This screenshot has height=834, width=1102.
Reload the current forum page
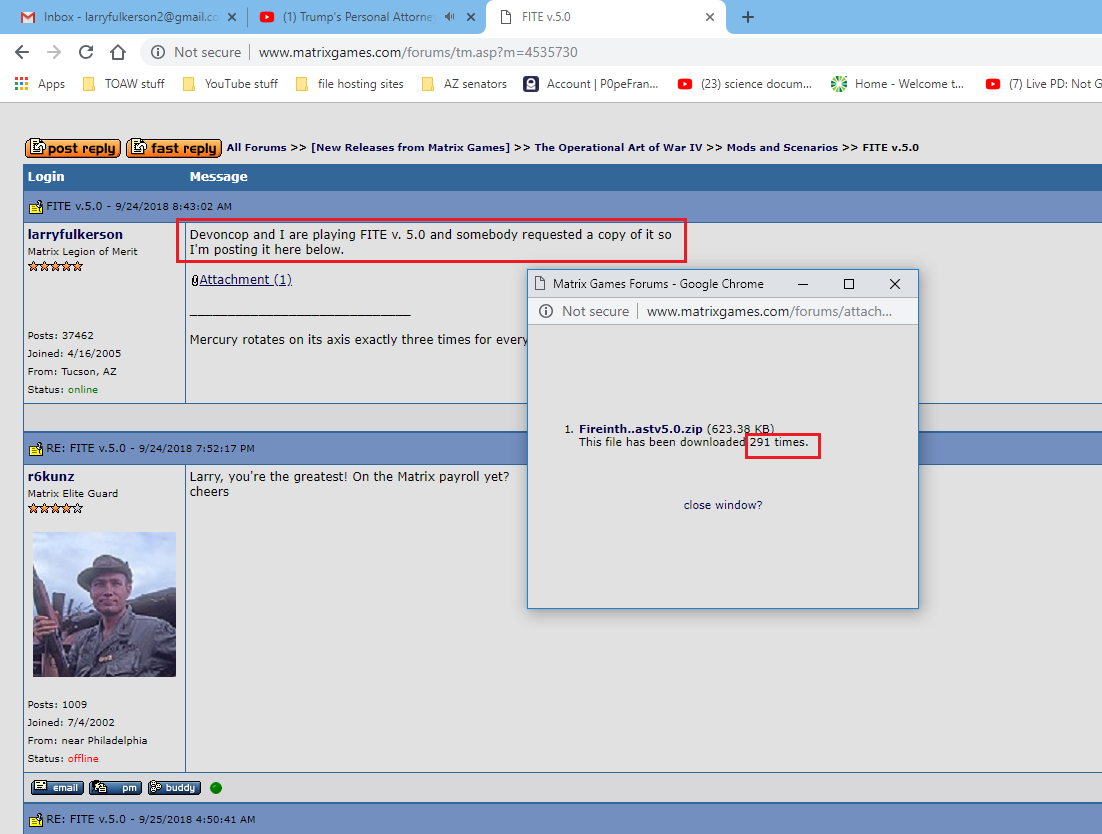(x=86, y=52)
